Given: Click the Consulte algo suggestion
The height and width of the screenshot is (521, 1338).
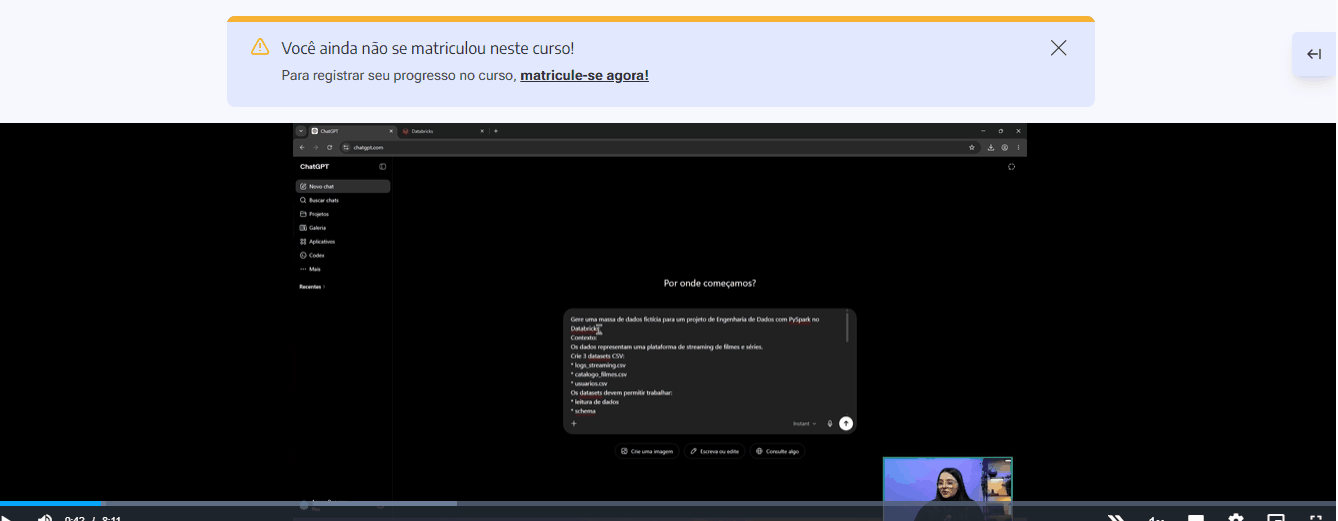Looking at the screenshot, I should coord(777,451).
